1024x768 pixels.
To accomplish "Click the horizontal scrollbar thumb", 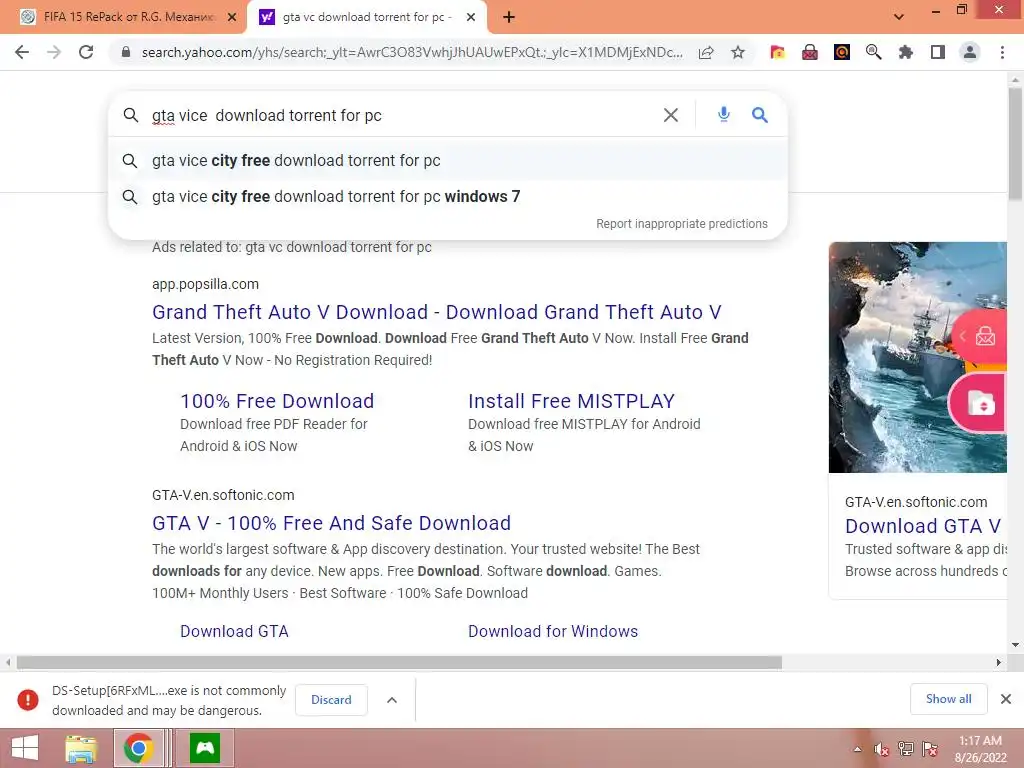I will pos(399,662).
